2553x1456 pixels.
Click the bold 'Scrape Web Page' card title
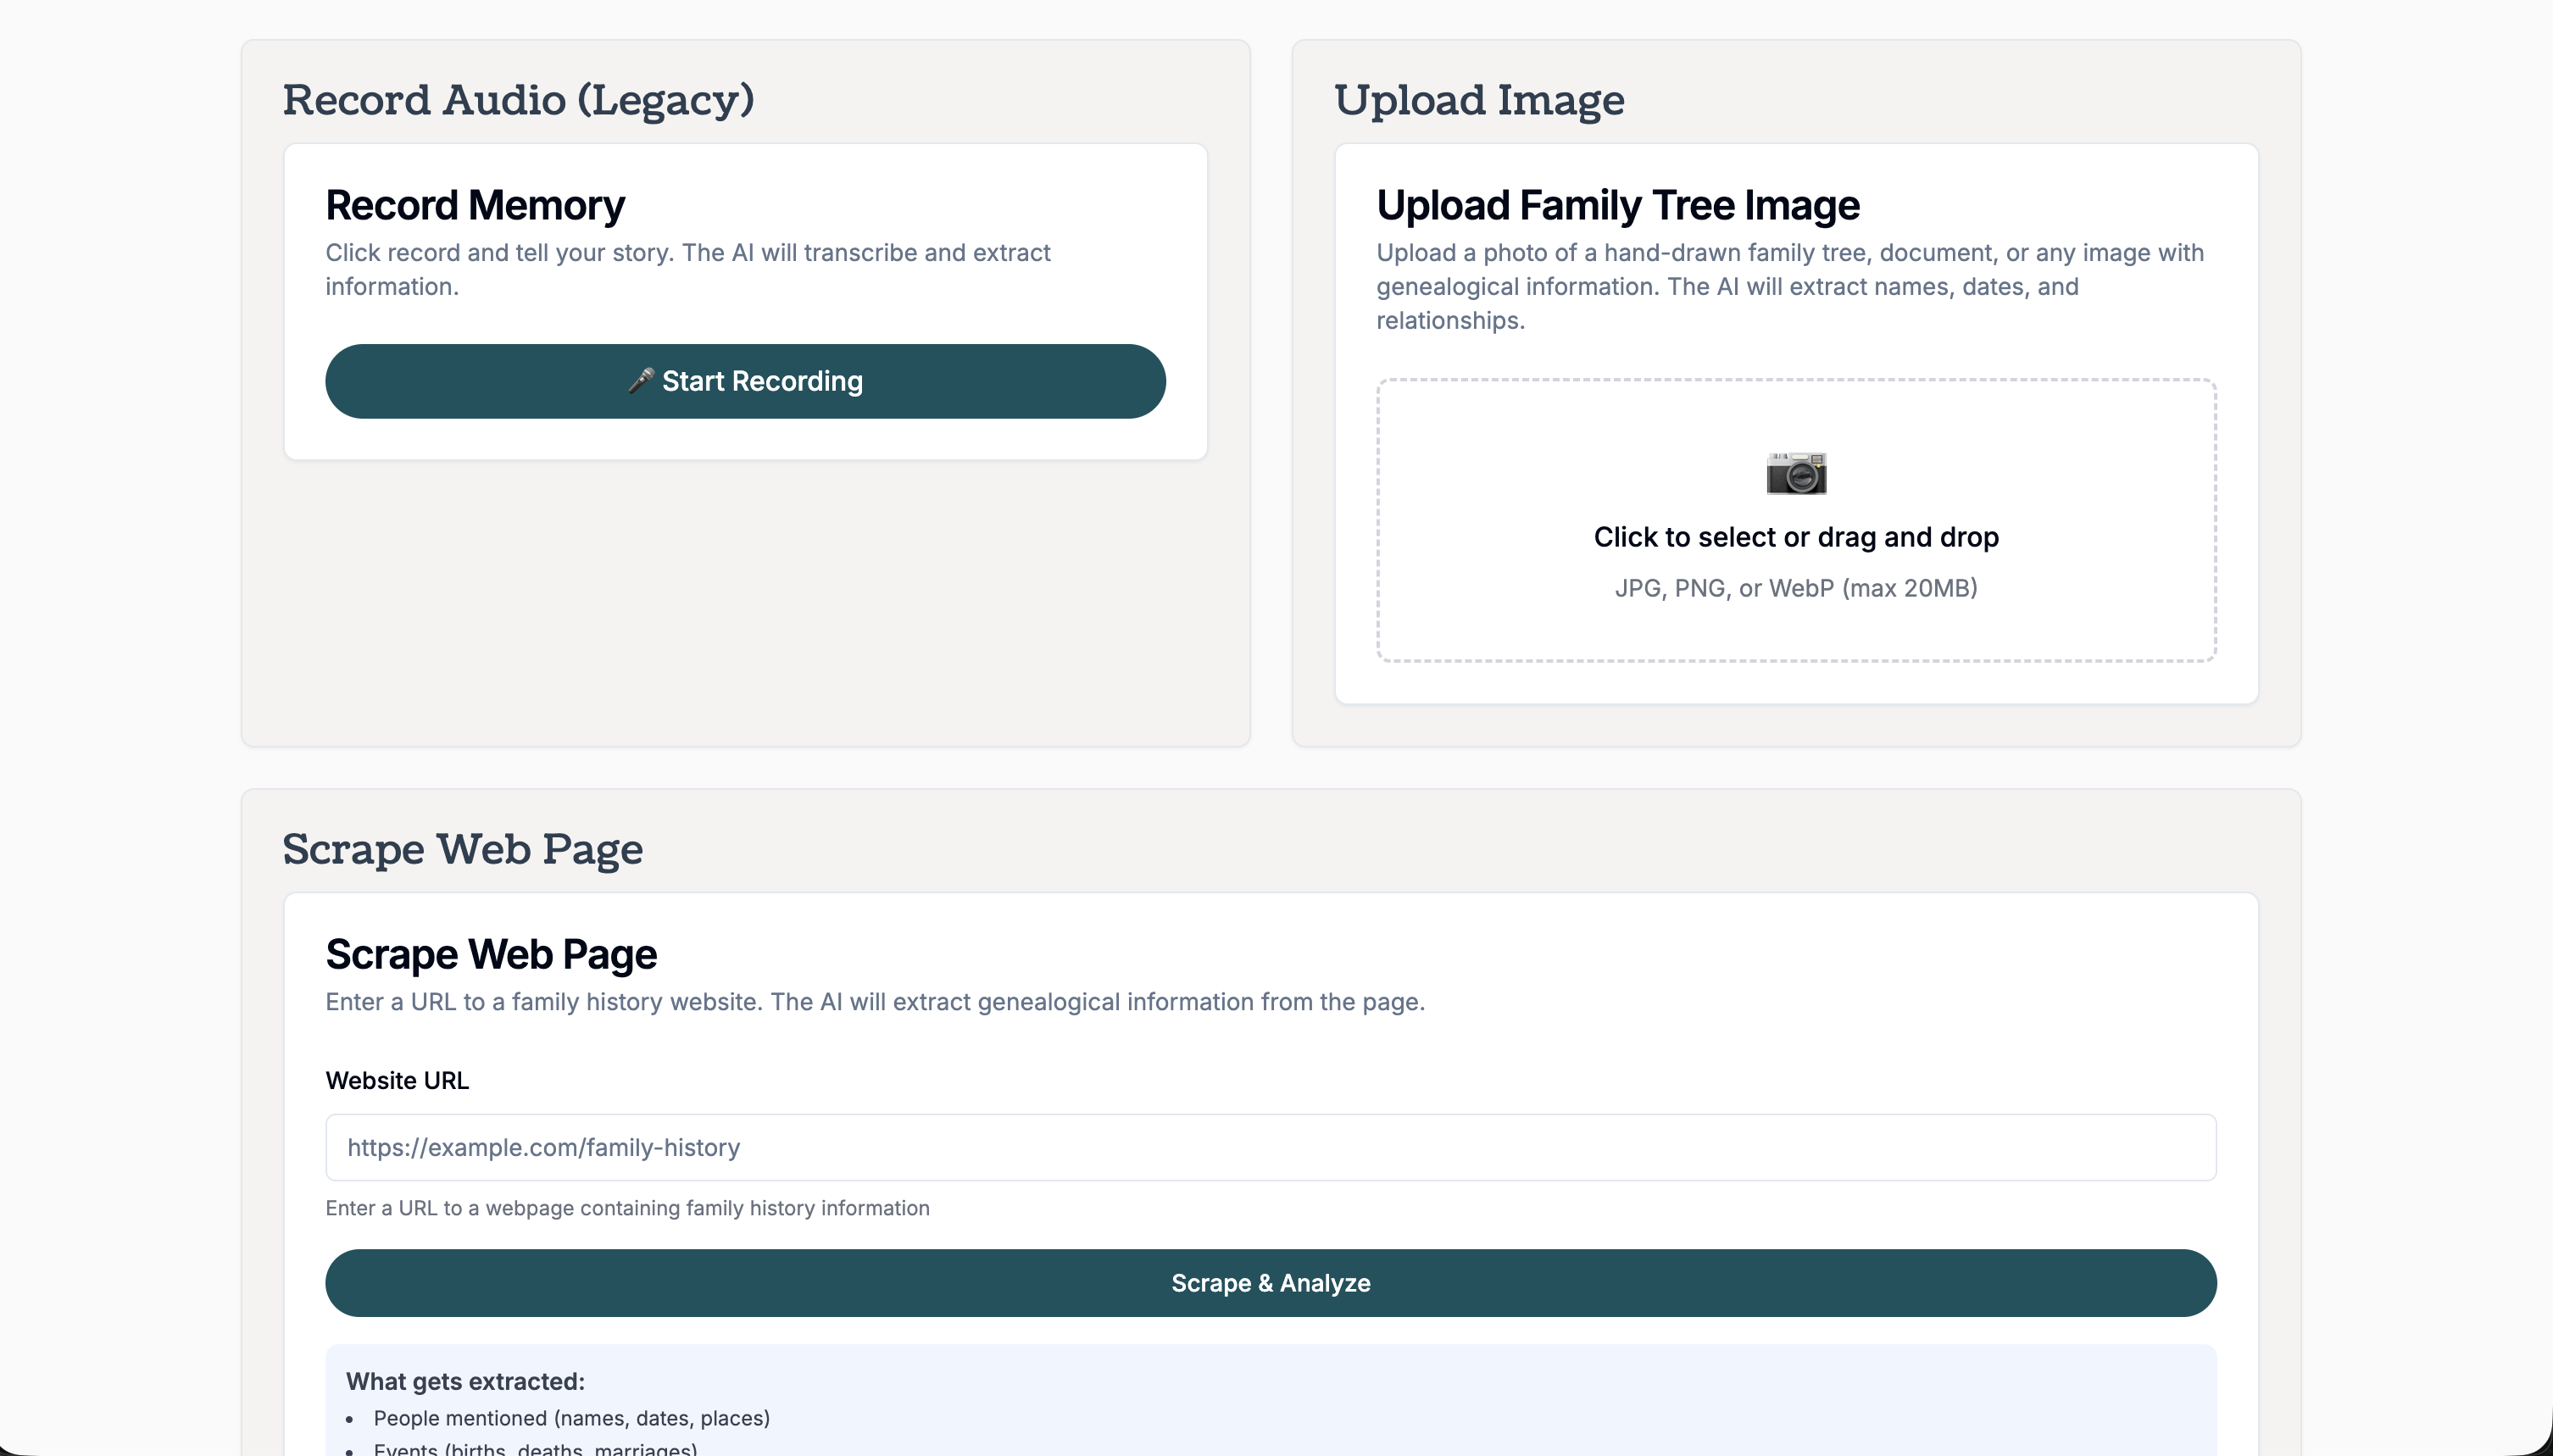tap(491, 954)
